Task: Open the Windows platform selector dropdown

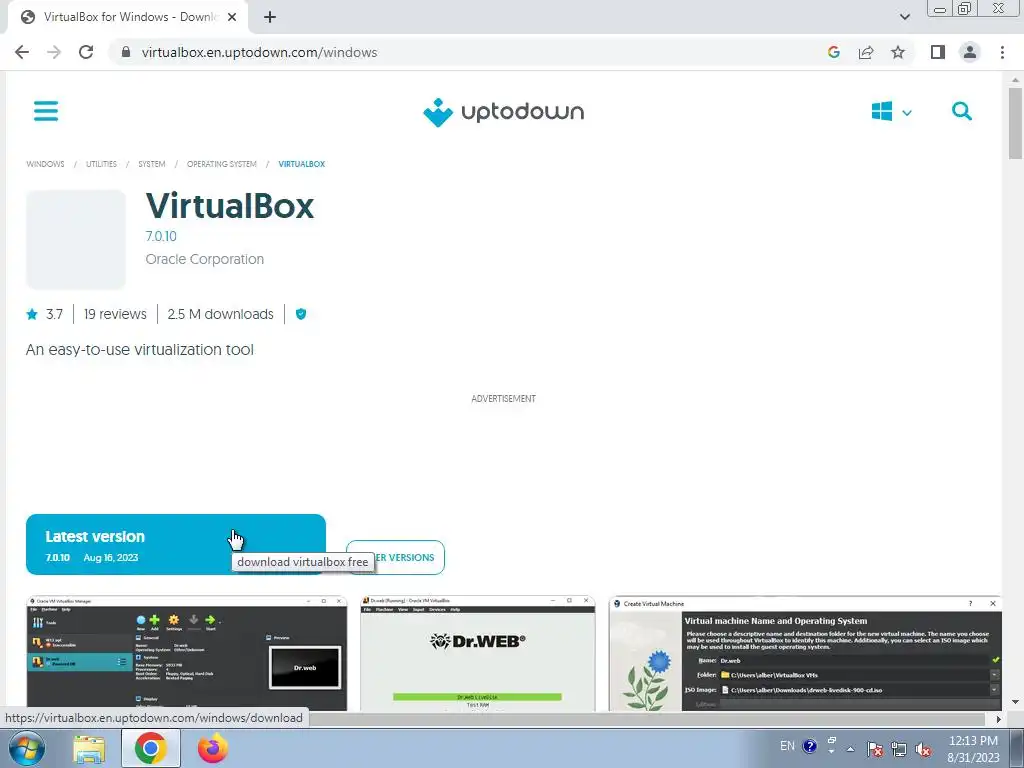Action: (x=891, y=112)
